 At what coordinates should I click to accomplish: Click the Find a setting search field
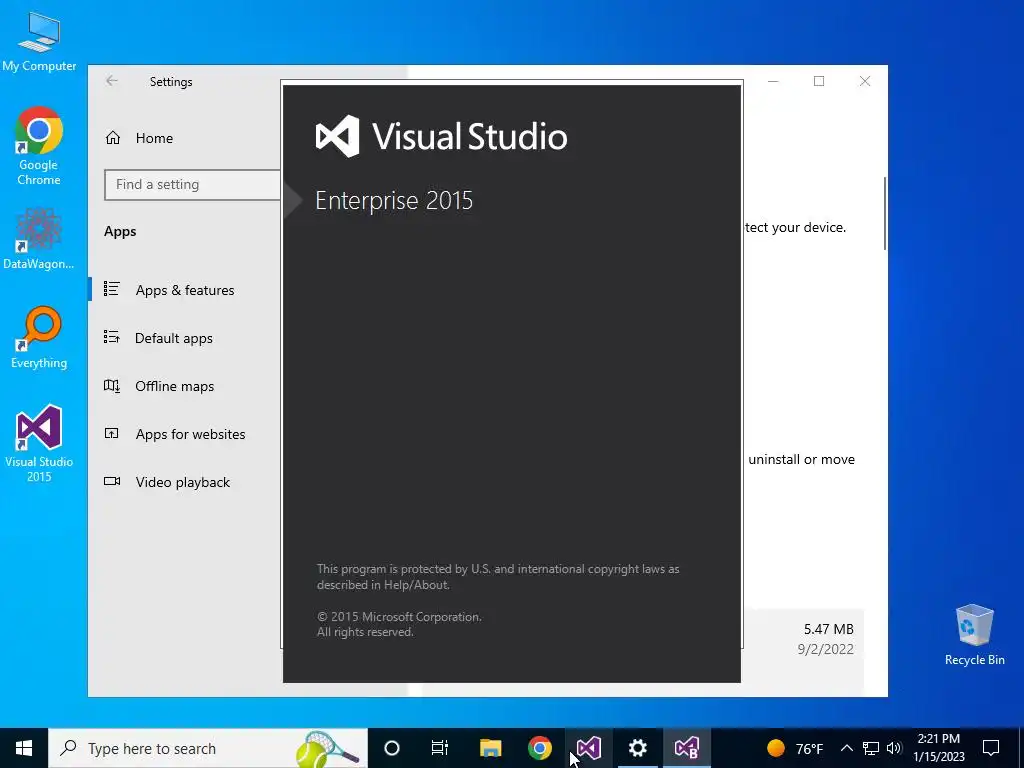[x=193, y=185]
